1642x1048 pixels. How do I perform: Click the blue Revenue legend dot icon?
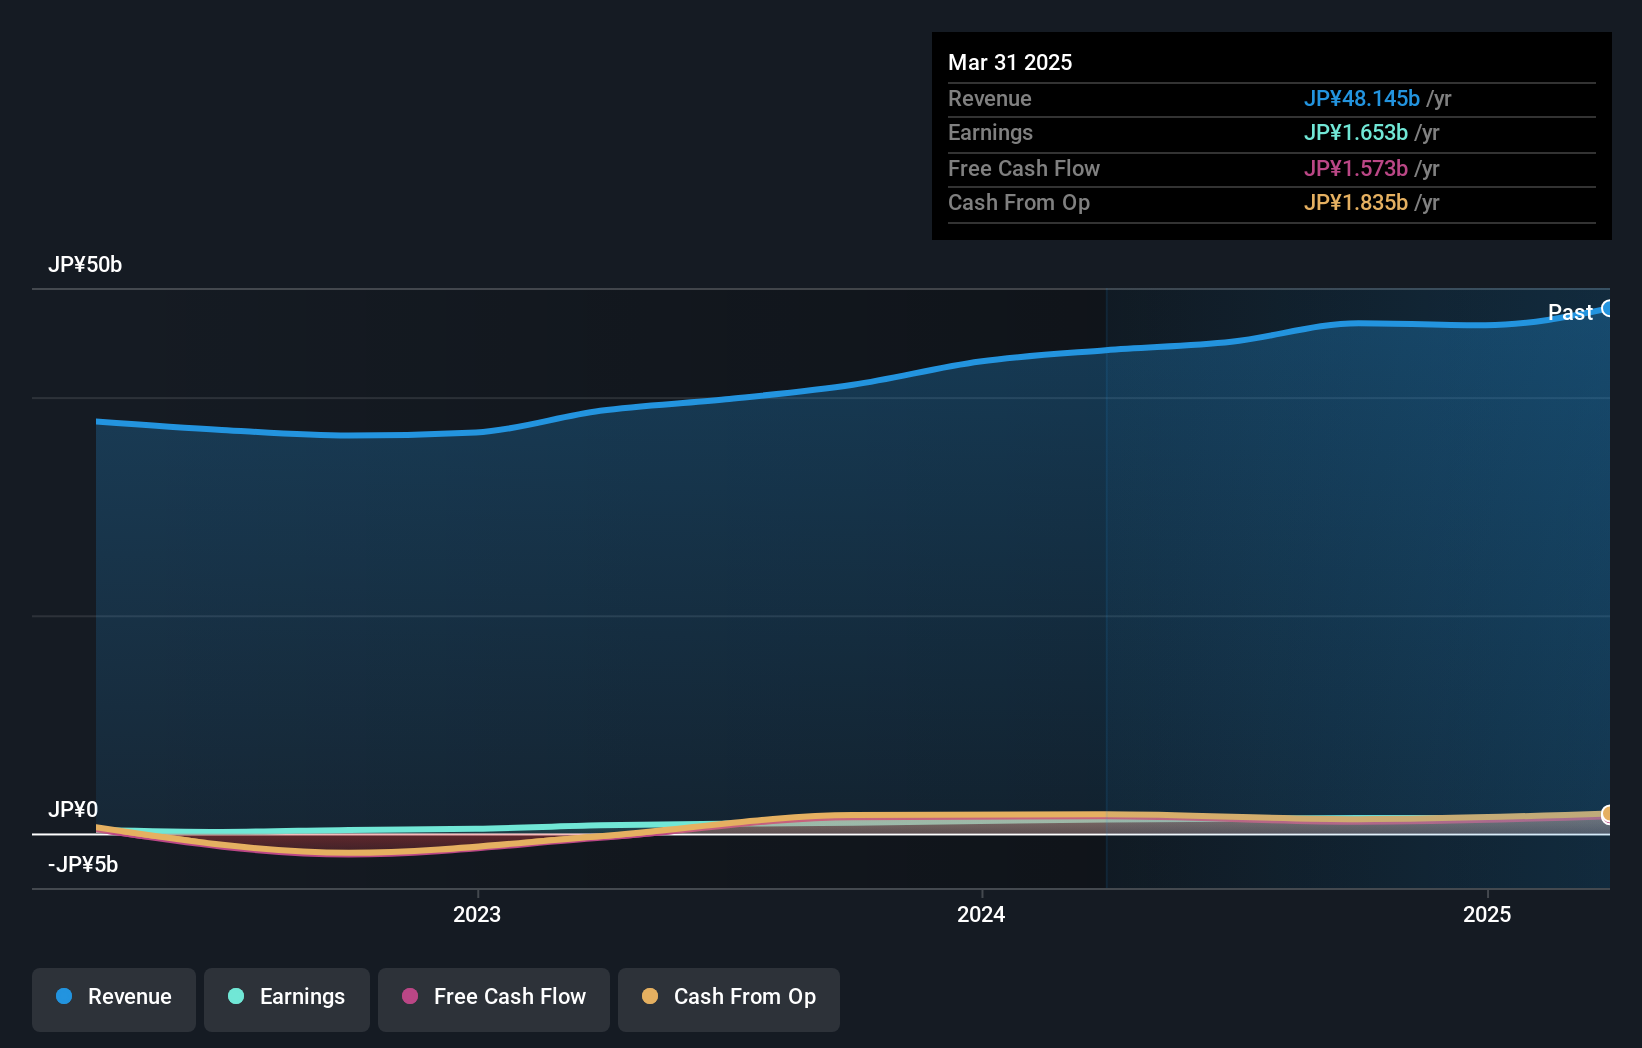[63, 998]
